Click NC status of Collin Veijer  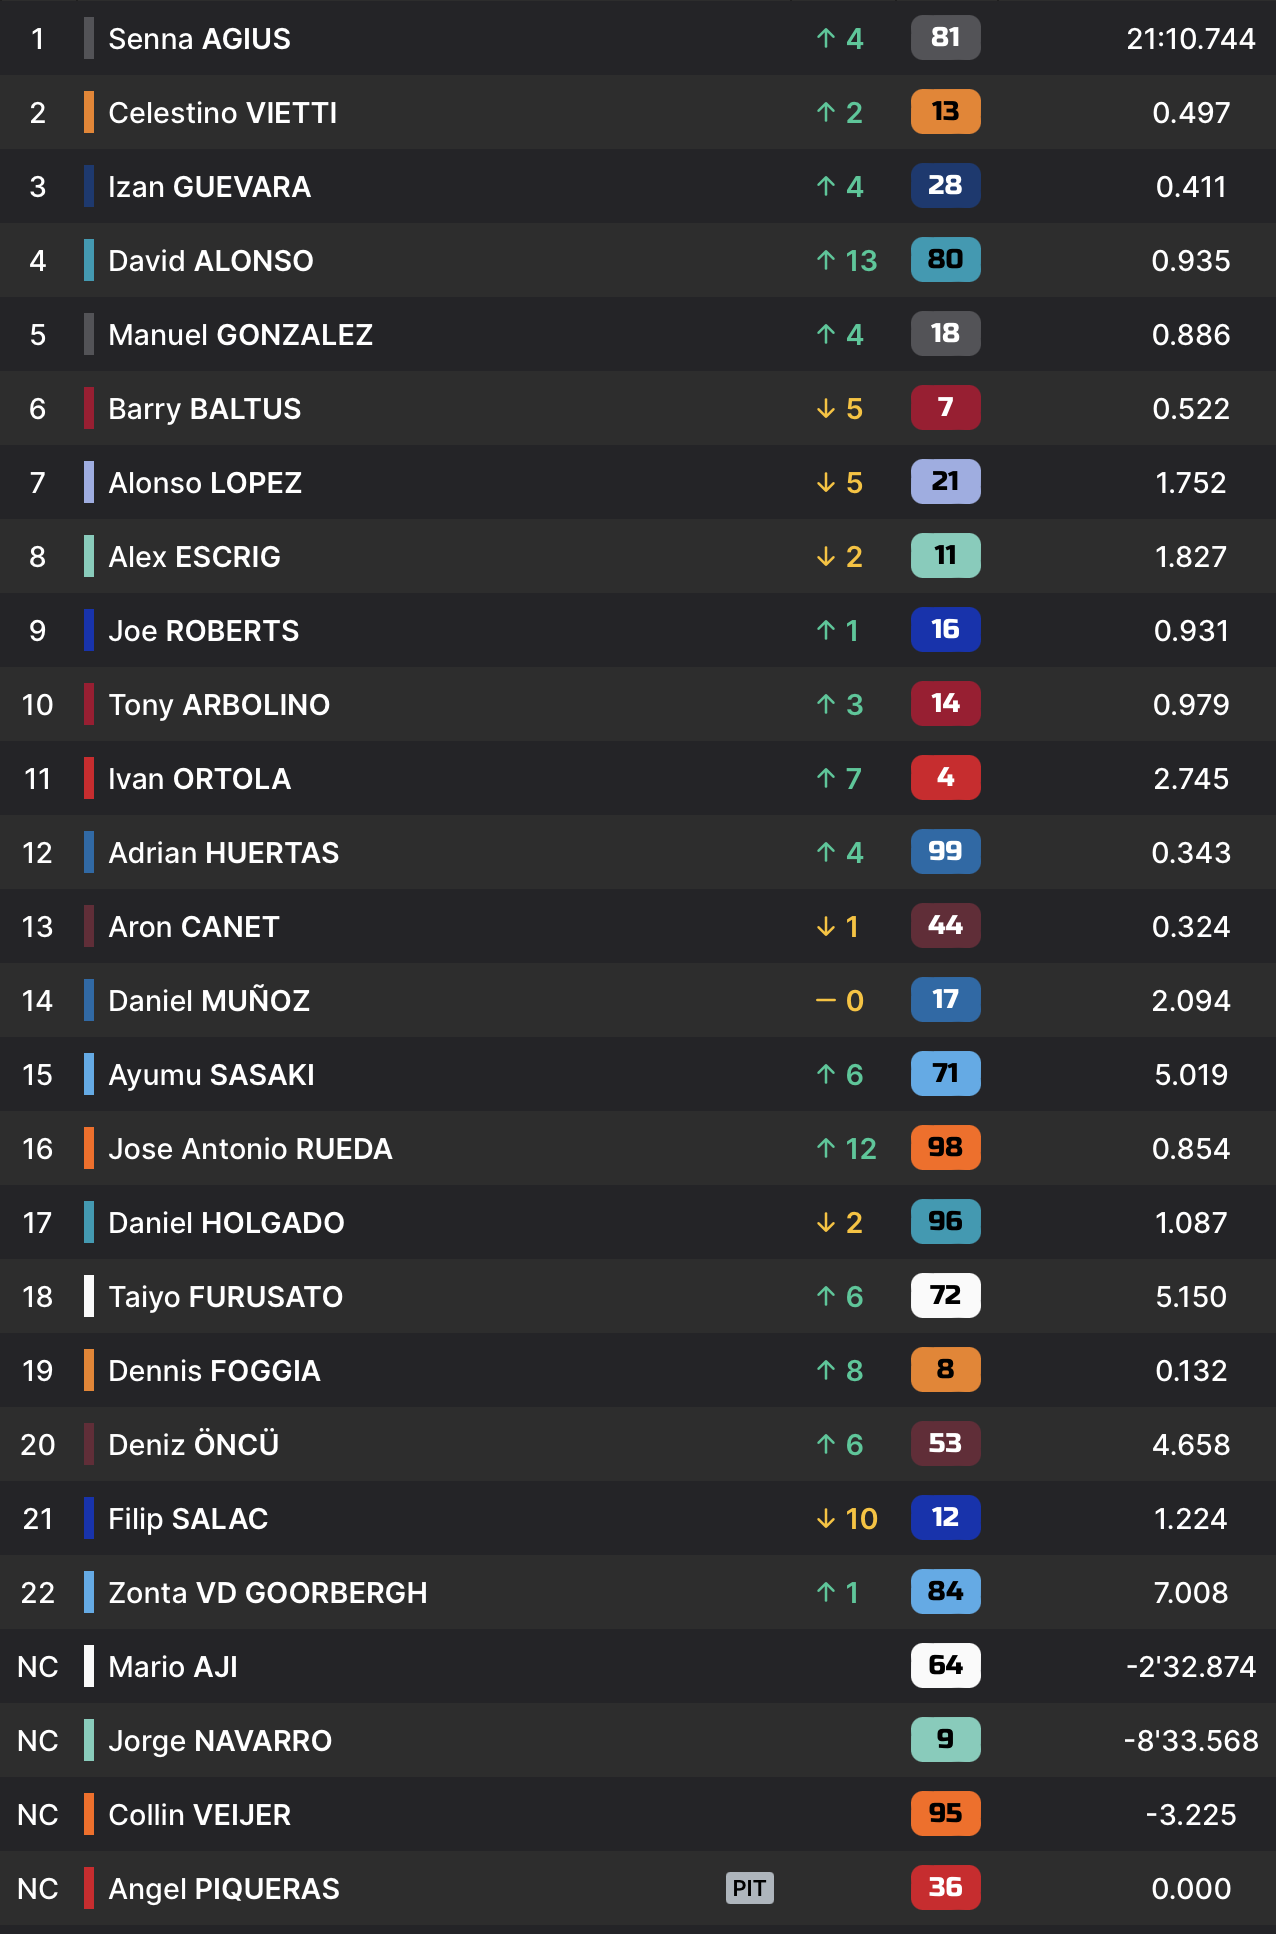click(38, 1814)
